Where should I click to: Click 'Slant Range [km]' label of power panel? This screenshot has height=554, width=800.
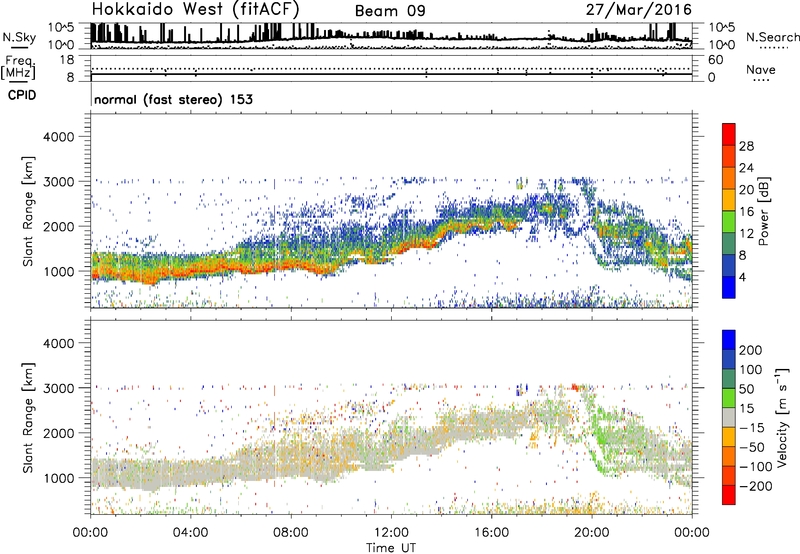click(x=28, y=211)
